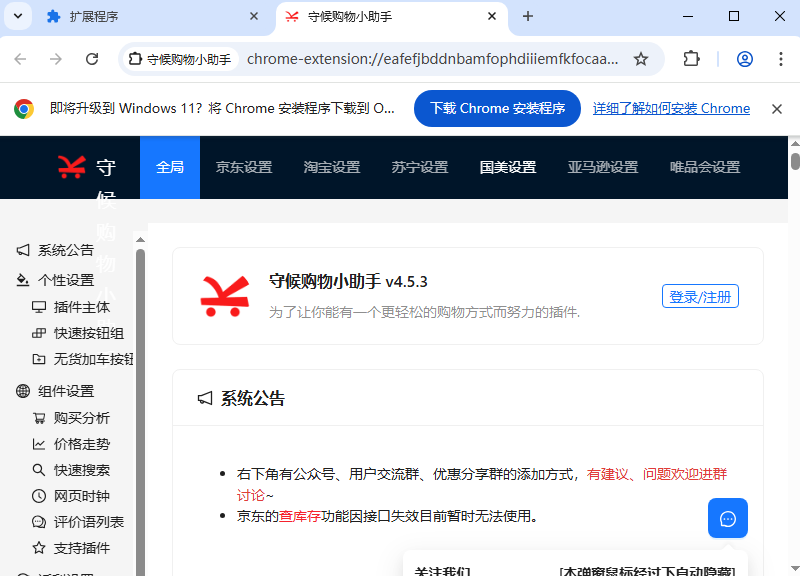
Task: Click the 系统公告 megaphone sidebar icon
Action: point(23,250)
